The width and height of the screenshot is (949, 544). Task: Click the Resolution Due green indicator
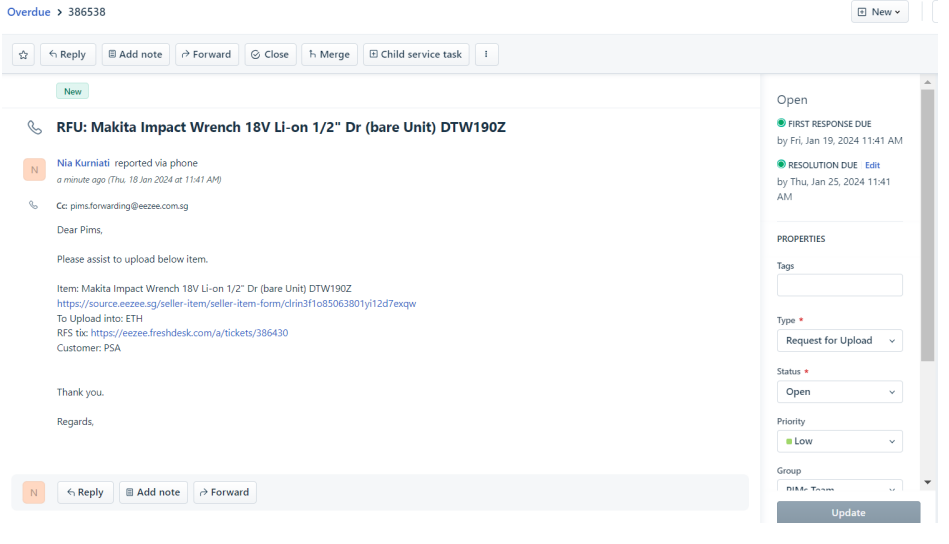[x=781, y=165]
